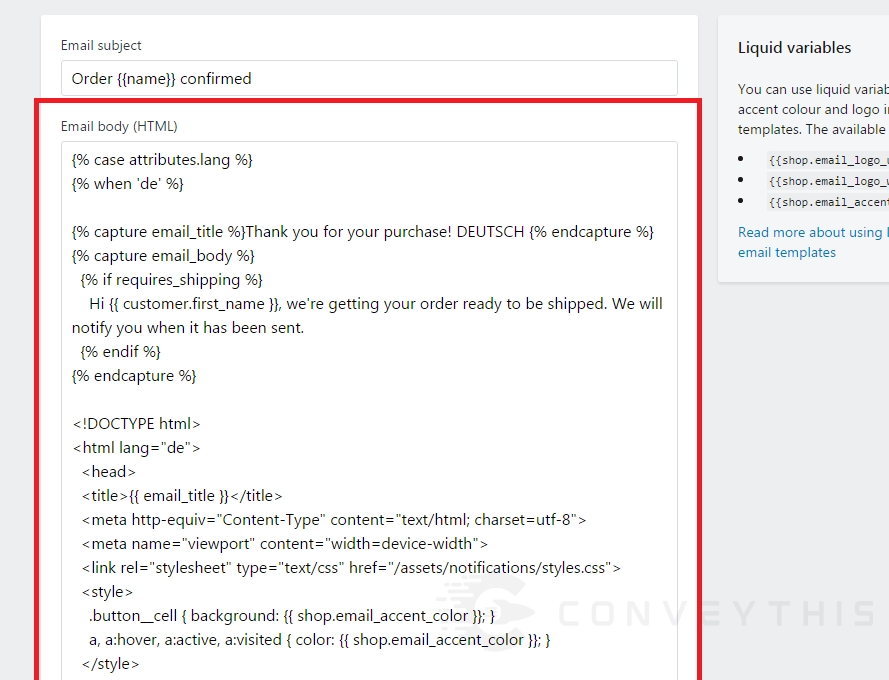The height and width of the screenshot is (680, 889).
Task: Place cursor on 'if requires_shipping' line
Action: 171,280
